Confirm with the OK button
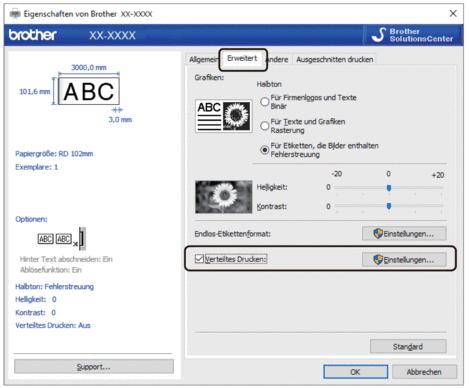This screenshot has height=388, width=469. click(x=355, y=372)
